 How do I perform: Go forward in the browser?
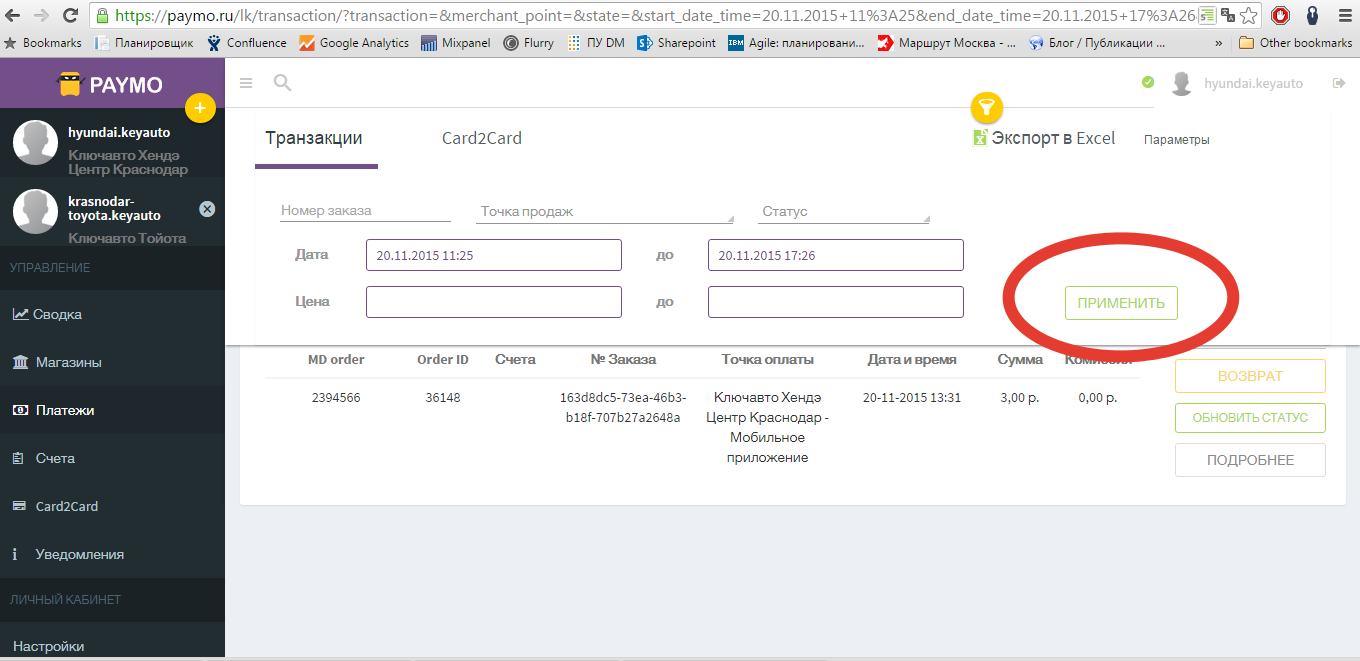tap(41, 15)
